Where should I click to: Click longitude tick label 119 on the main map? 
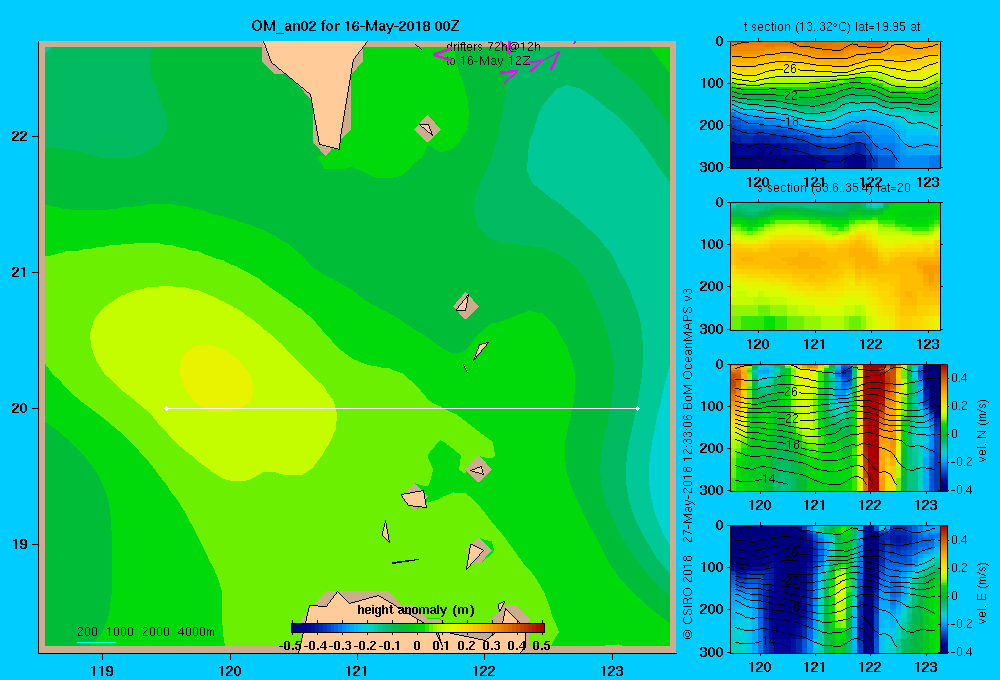[102, 670]
